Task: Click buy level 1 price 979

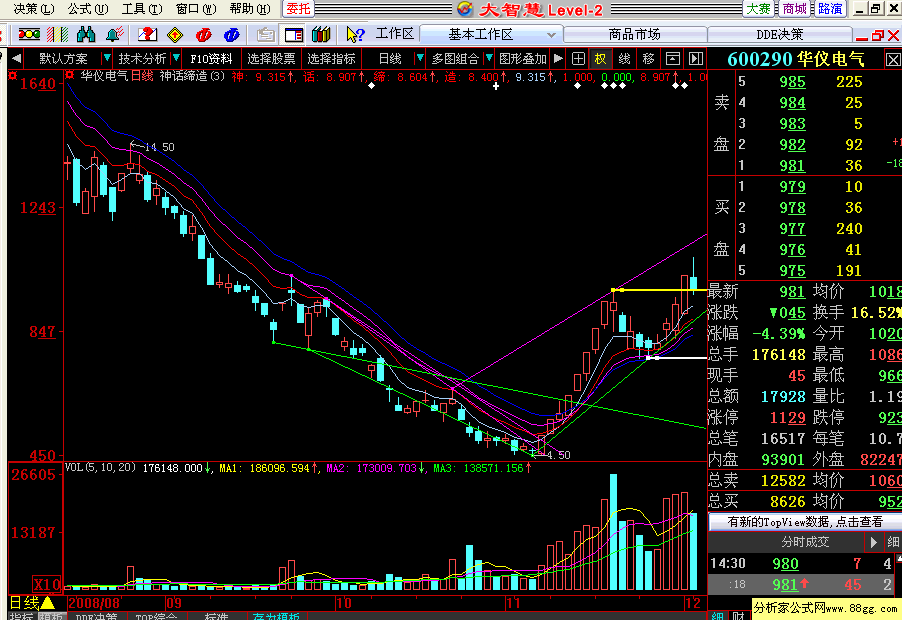Action: [x=792, y=186]
